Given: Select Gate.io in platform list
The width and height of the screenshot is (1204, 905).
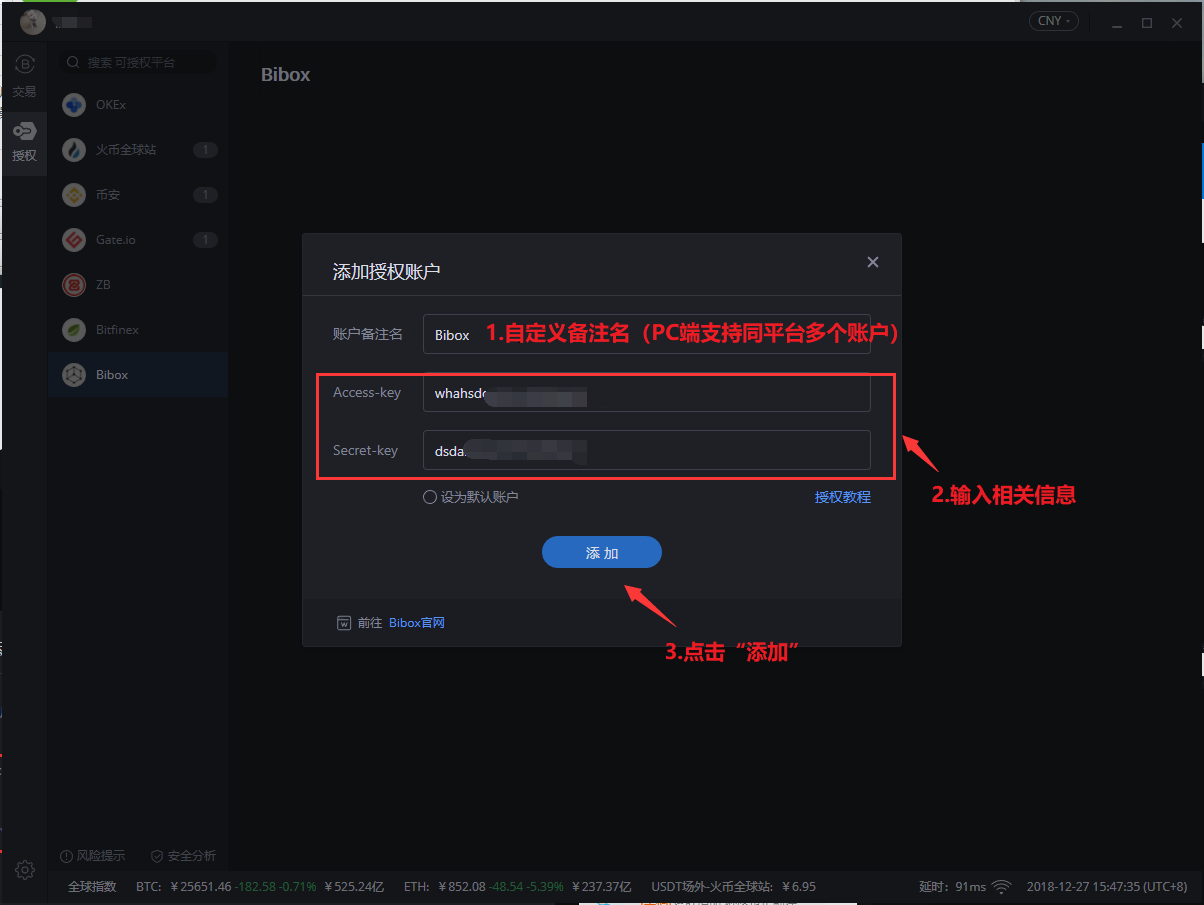Looking at the screenshot, I should tap(138, 240).
